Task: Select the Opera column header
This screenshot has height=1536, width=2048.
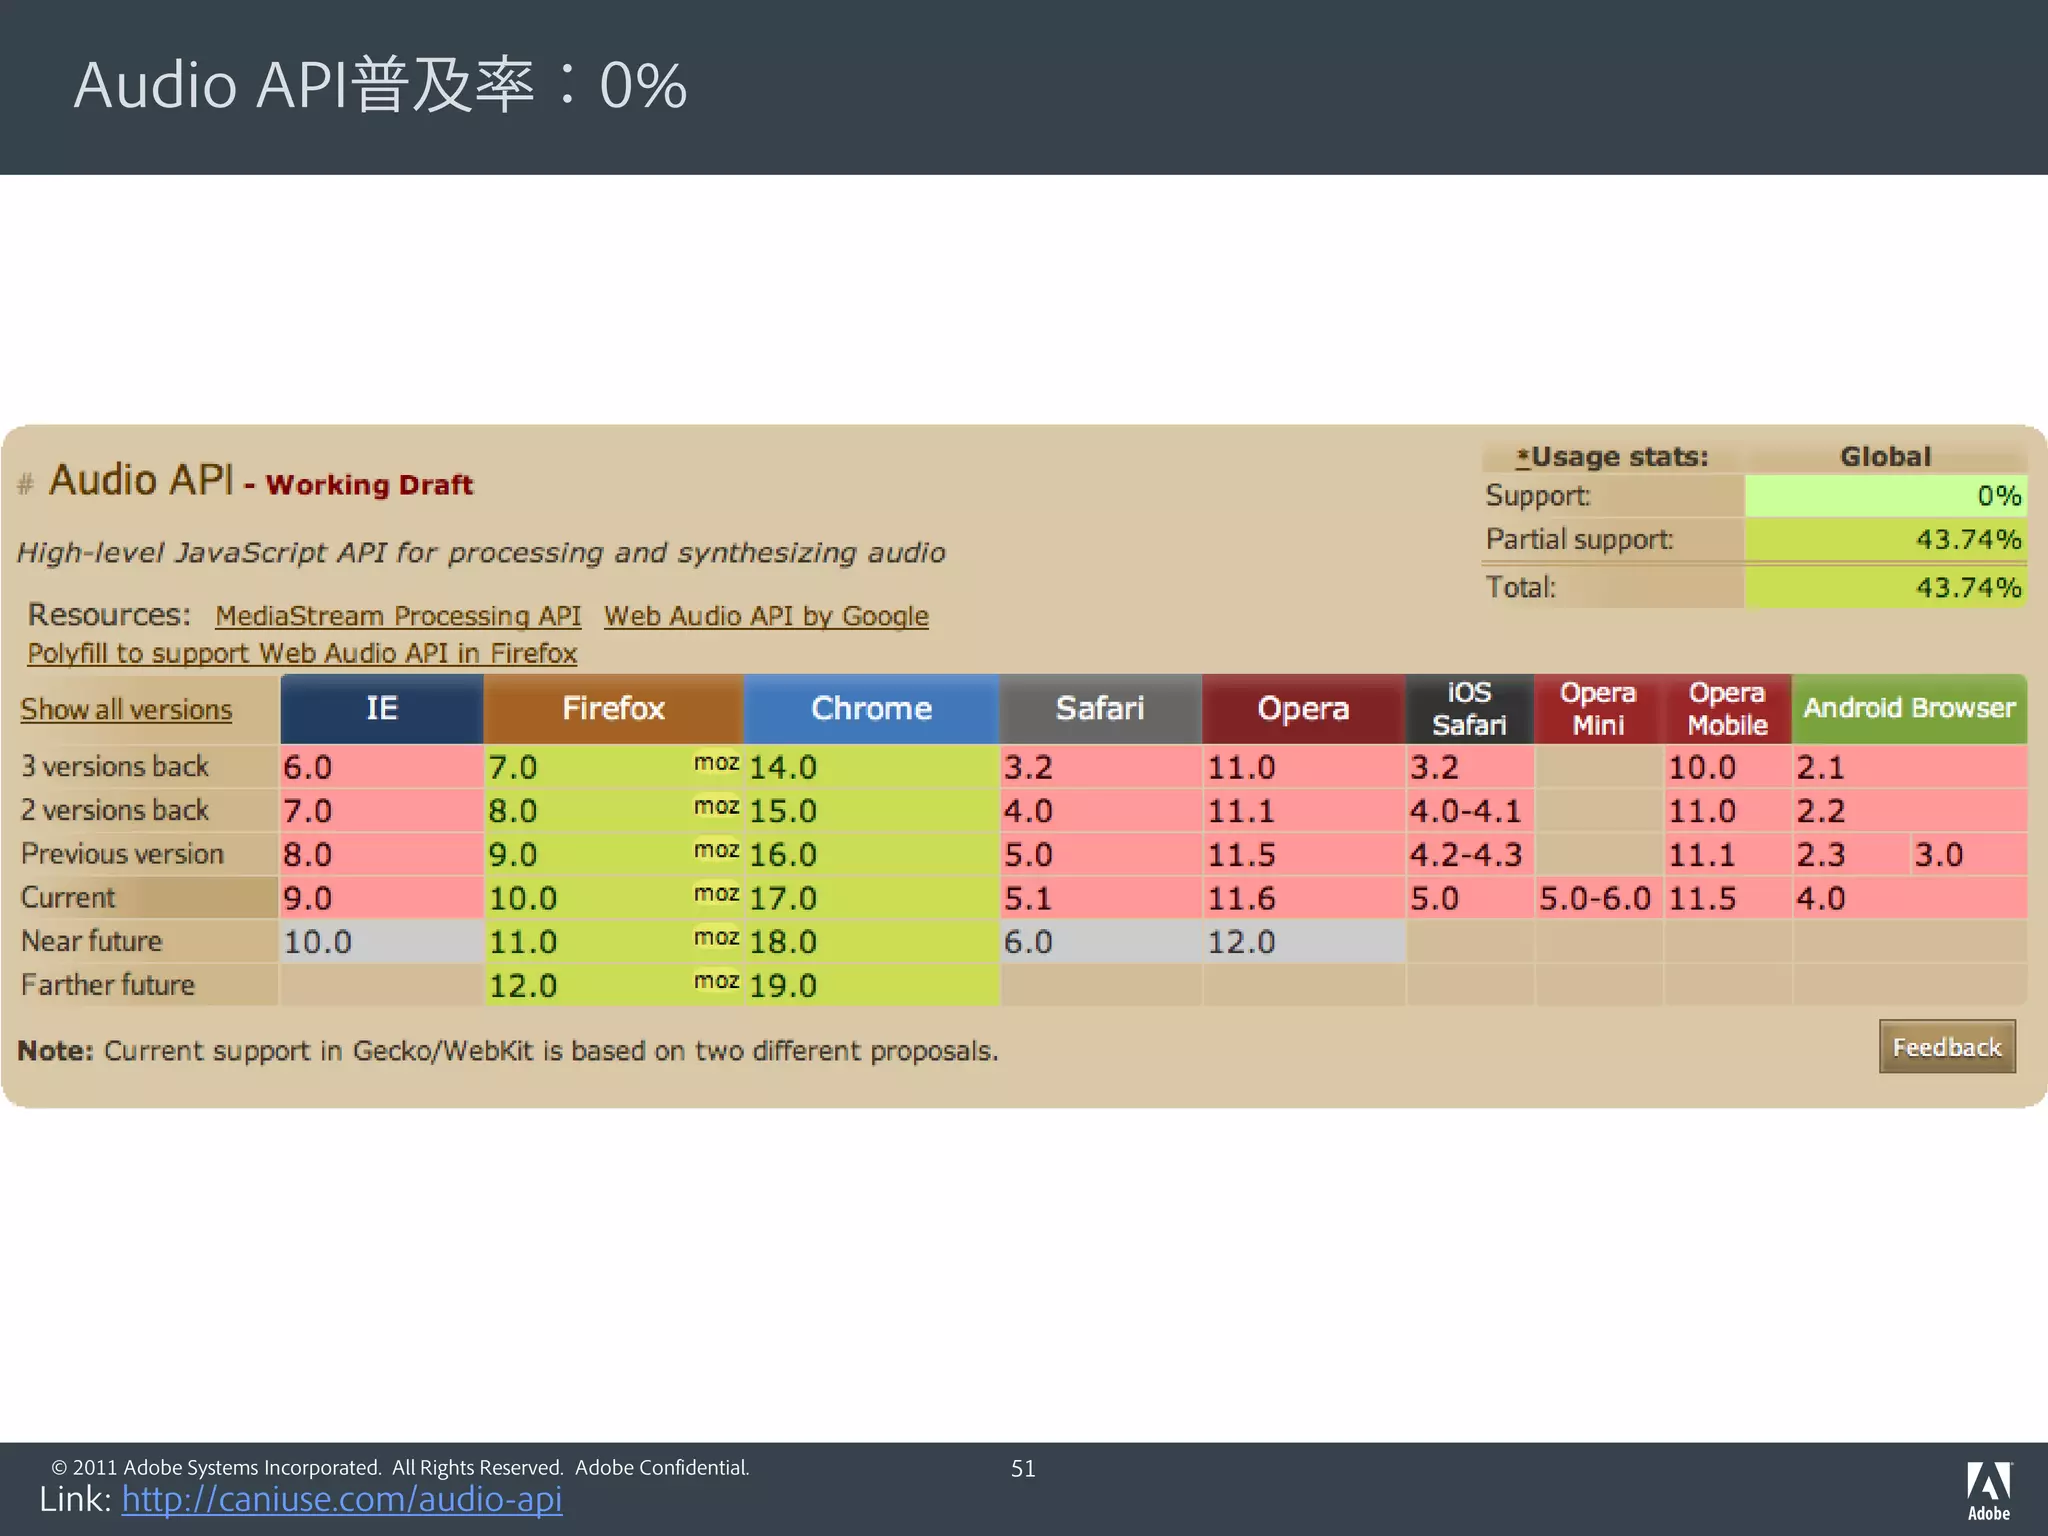Action: [1303, 709]
